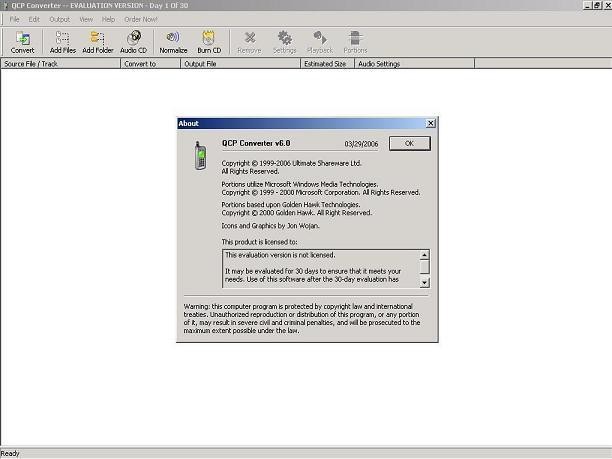Click the 'This product is licensed to:' label
Screen dimensions: 612x459
pos(259,242)
